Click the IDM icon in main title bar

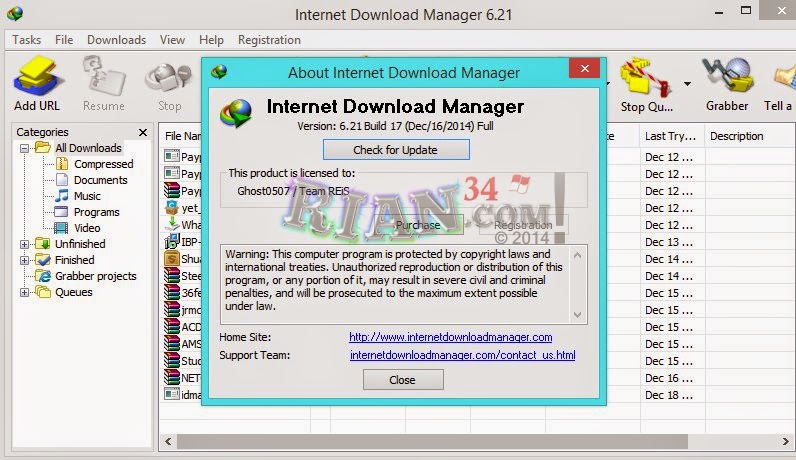(x=15, y=14)
